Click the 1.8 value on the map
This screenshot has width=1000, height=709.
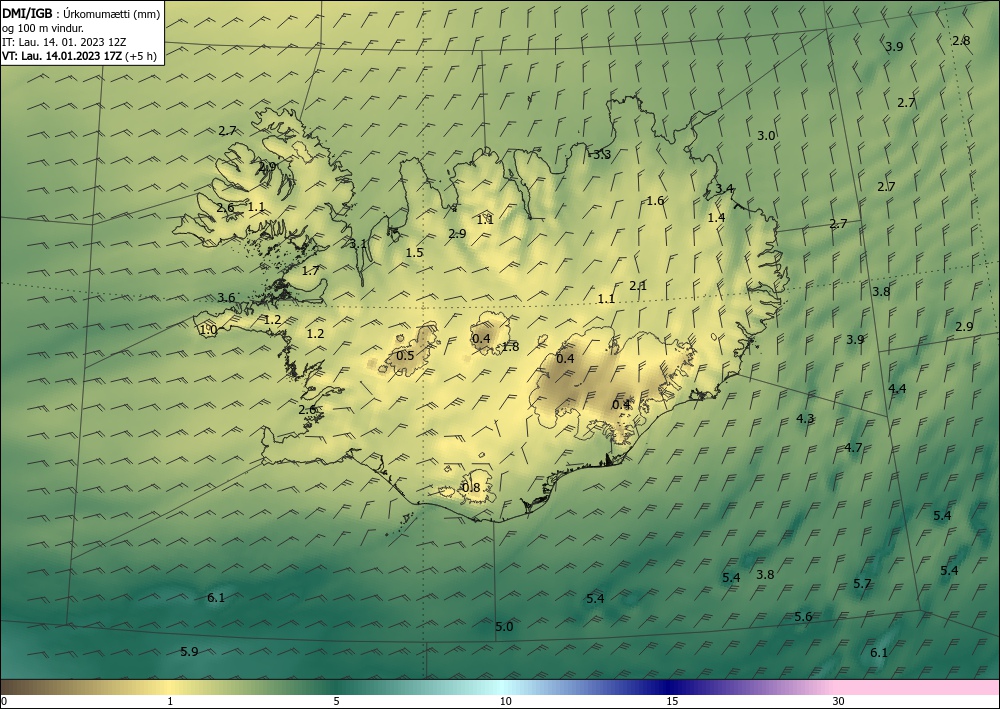pos(510,347)
